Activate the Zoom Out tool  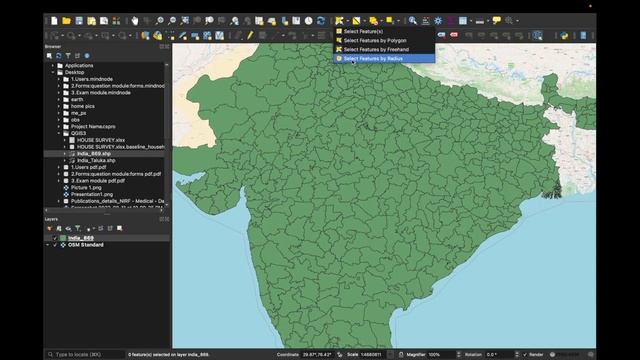pyautogui.click(x=172, y=20)
